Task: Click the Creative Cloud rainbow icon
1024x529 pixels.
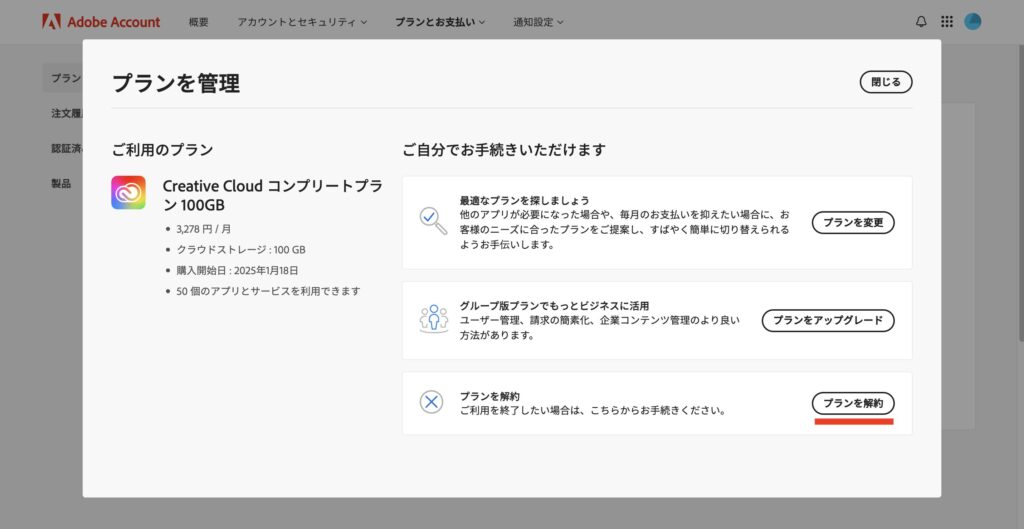Action: [x=128, y=192]
